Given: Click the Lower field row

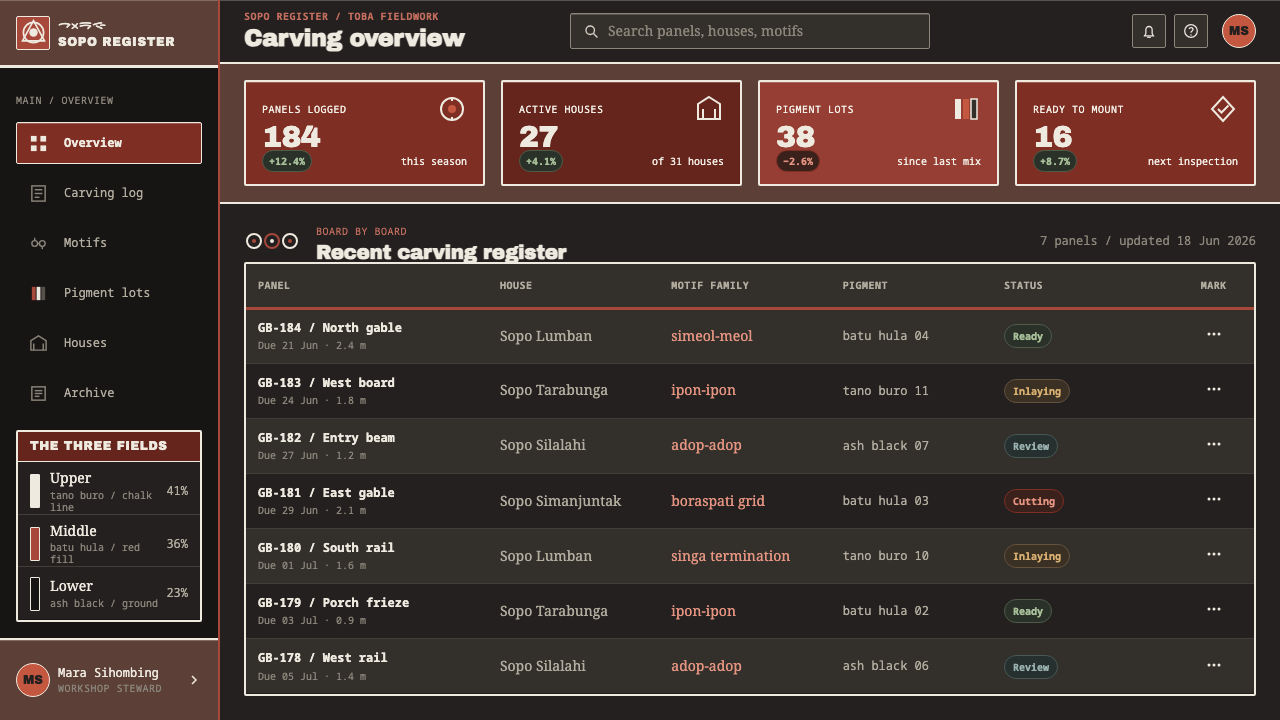Looking at the screenshot, I should [109, 593].
